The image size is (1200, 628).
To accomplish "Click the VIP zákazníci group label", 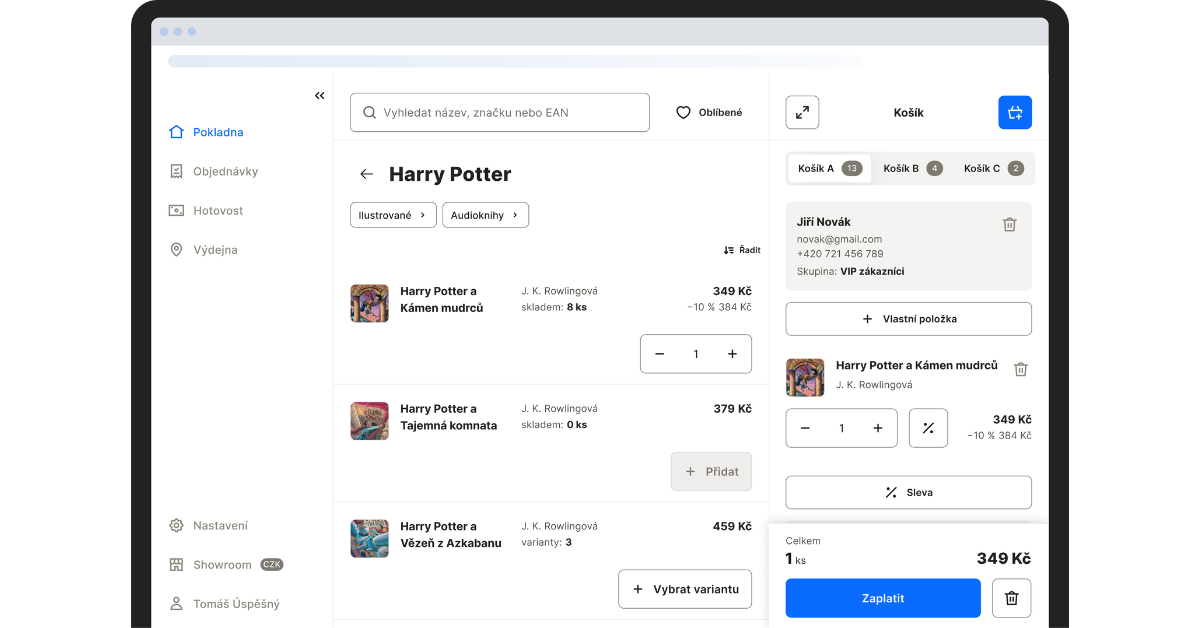I will [872, 271].
